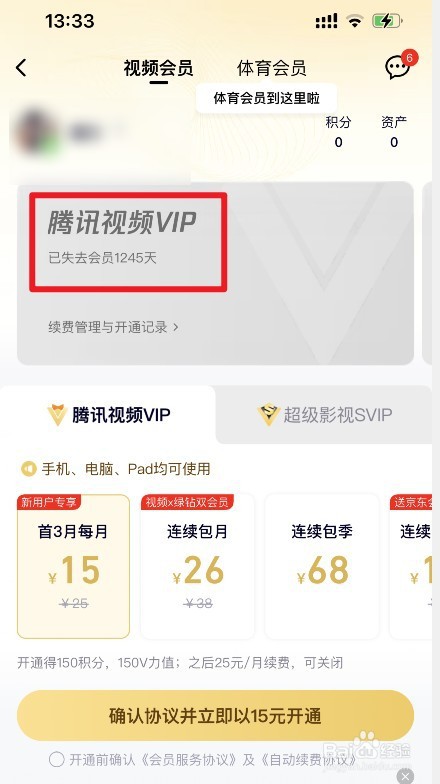Tap the speaker icon beside device notice
This screenshot has height=784, width=440.
pyautogui.click(x=28, y=469)
